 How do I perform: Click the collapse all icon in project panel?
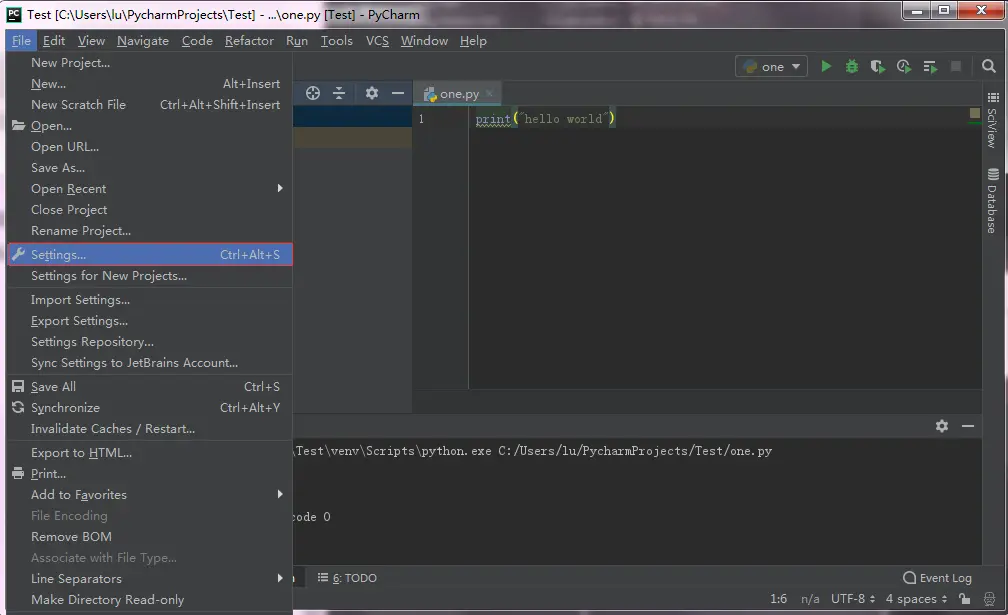(339, 93)
